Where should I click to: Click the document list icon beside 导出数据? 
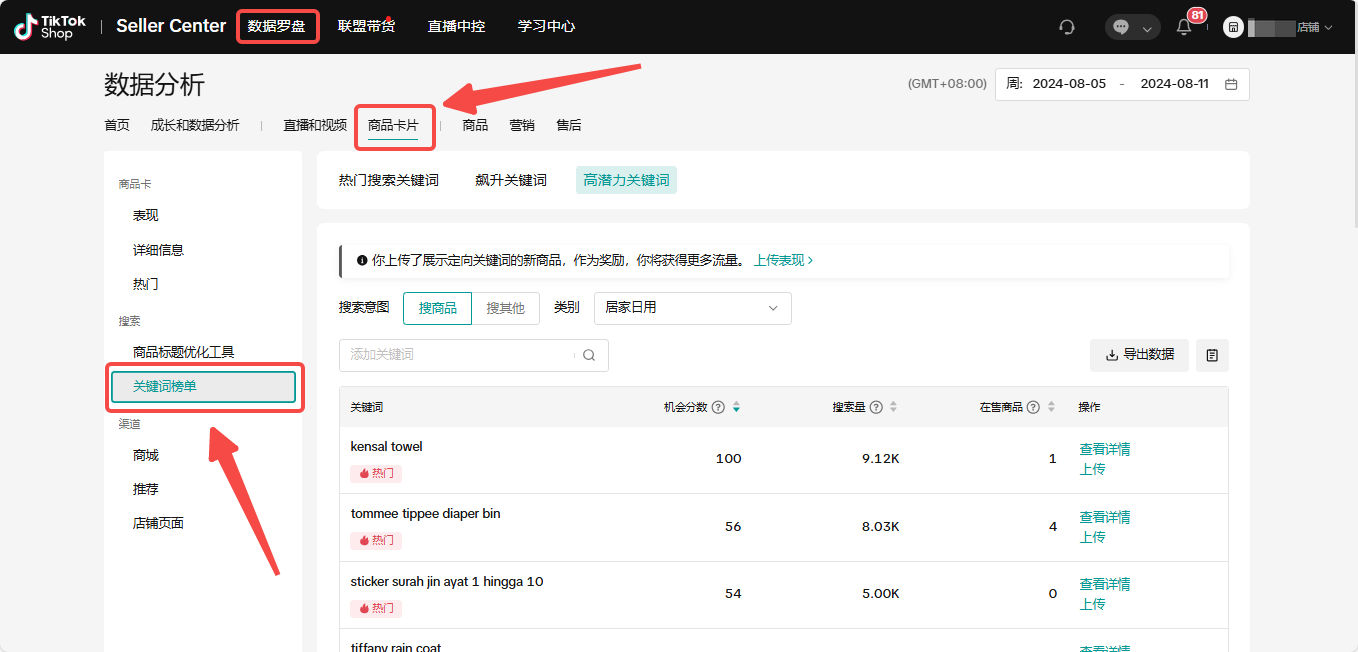(1212, 355)
